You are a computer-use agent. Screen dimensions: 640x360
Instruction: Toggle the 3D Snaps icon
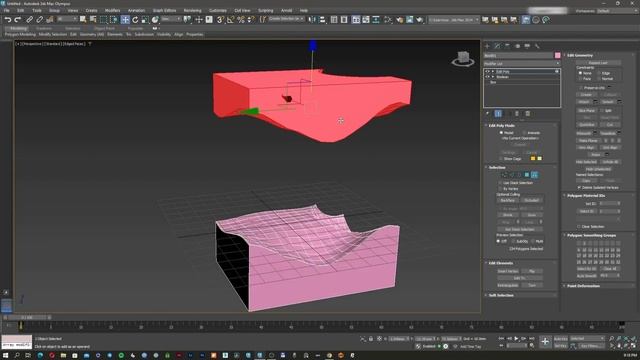point(220,20)
